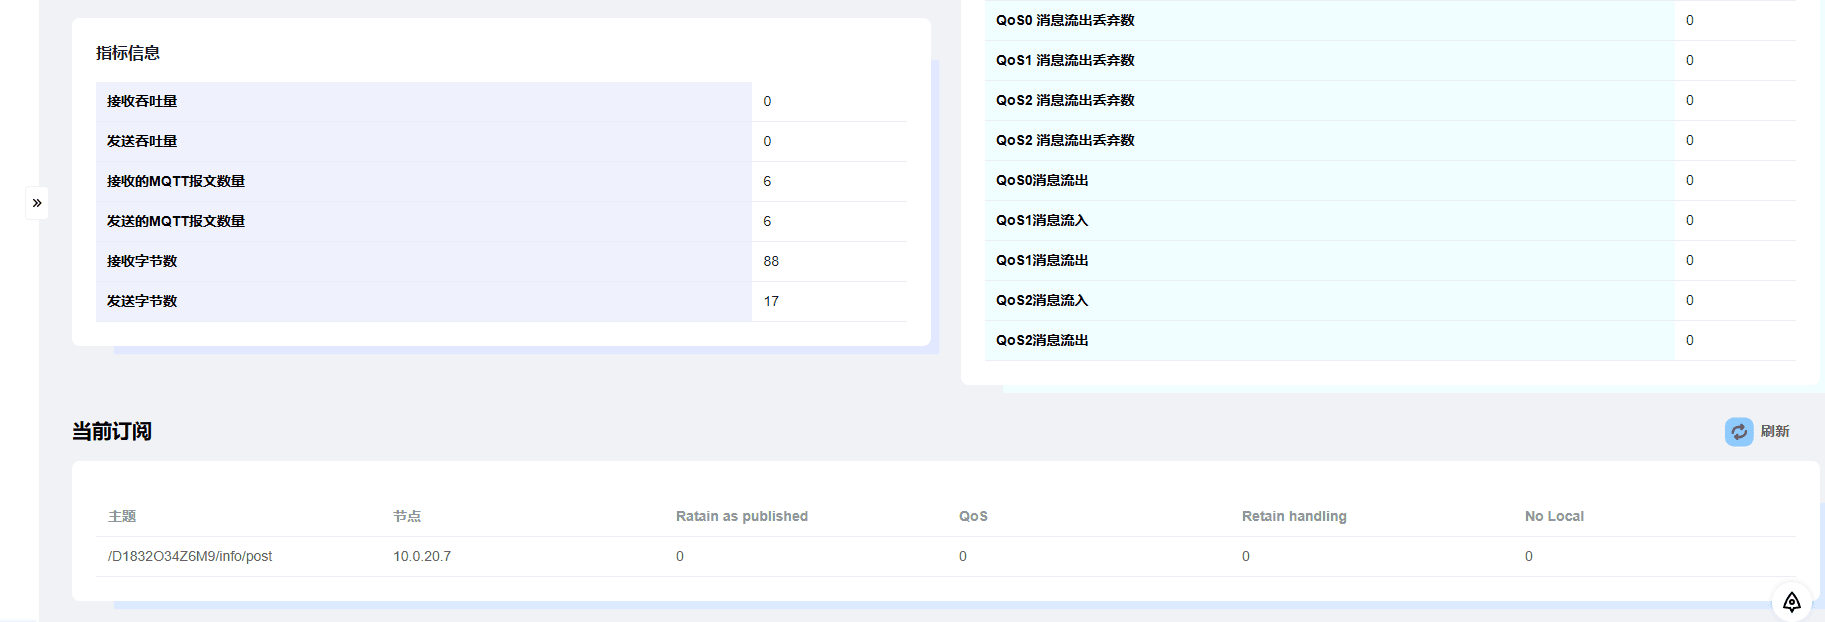Select value 0 in 接收吞吐量 row
The image size is (1825, 622).
[767, 101]
